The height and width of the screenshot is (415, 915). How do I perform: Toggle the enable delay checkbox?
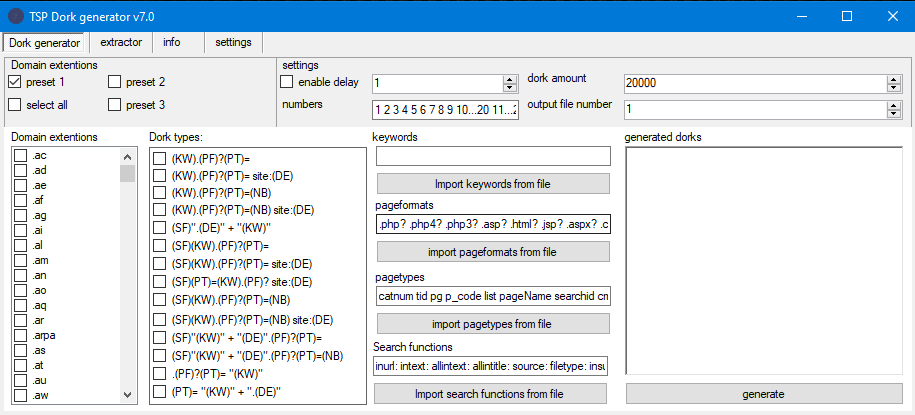click(x=287, y=82)
